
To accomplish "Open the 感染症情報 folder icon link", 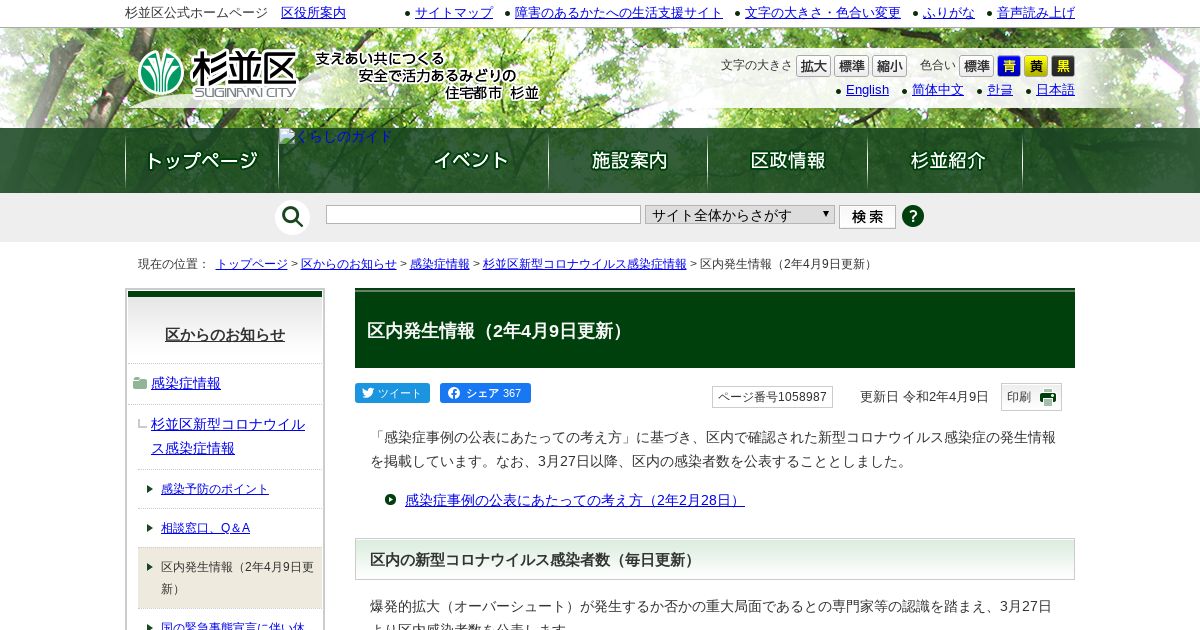I will [x=140, y=383].
